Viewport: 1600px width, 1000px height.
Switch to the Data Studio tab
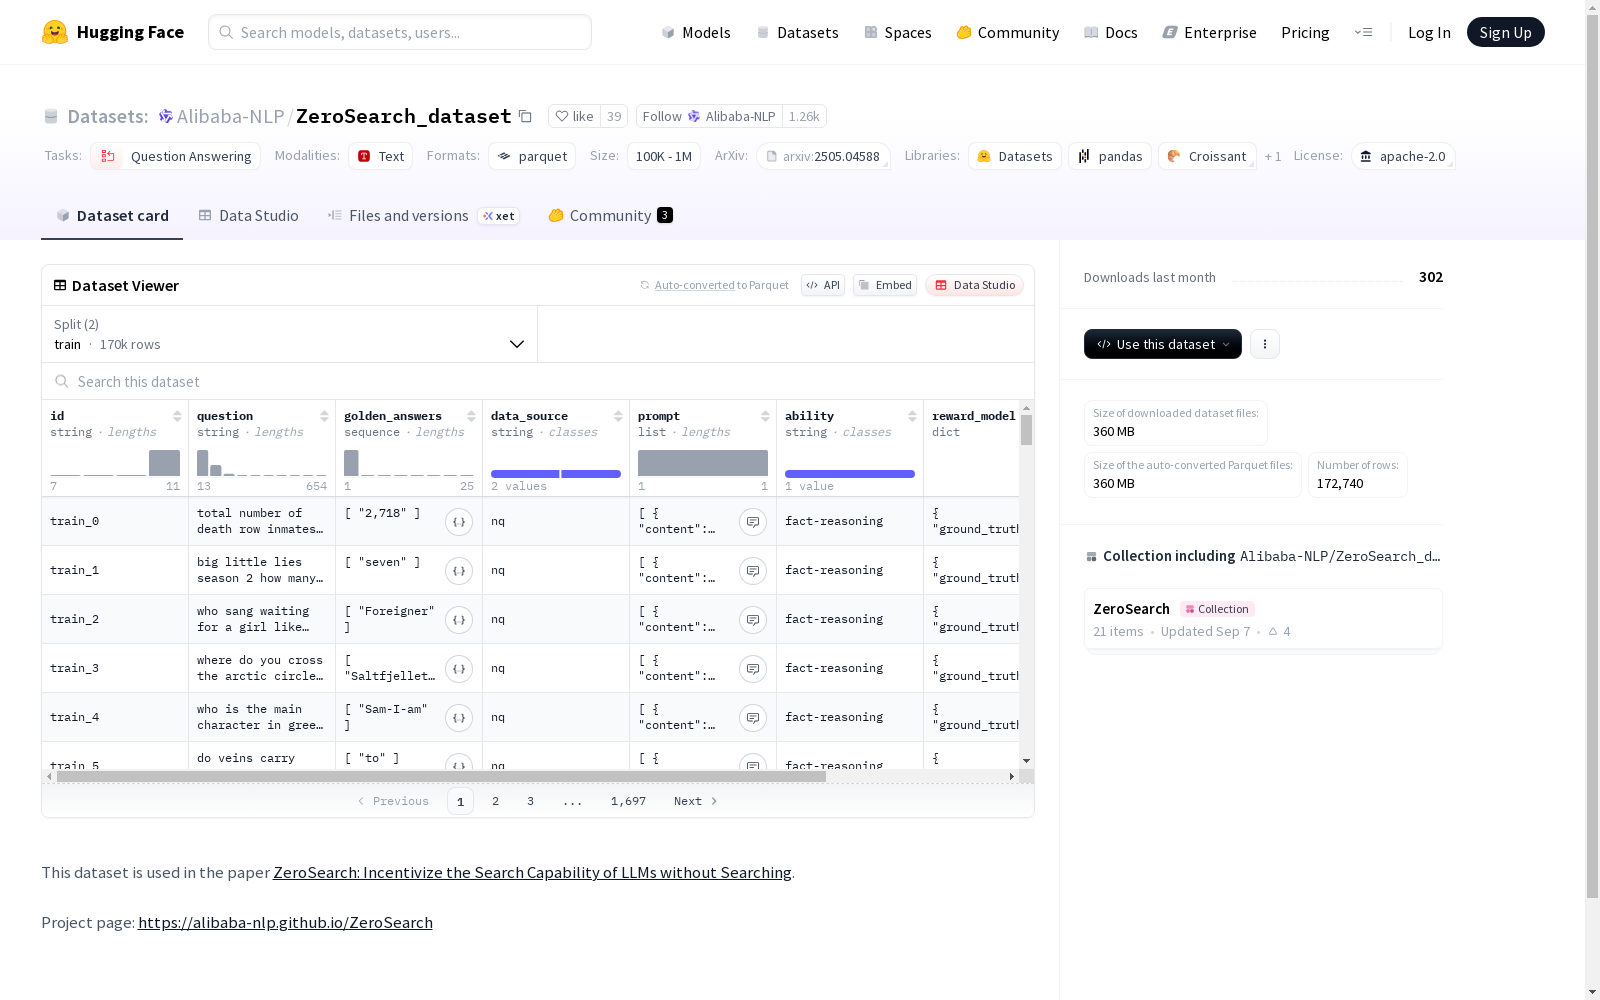tap(248, 216)
